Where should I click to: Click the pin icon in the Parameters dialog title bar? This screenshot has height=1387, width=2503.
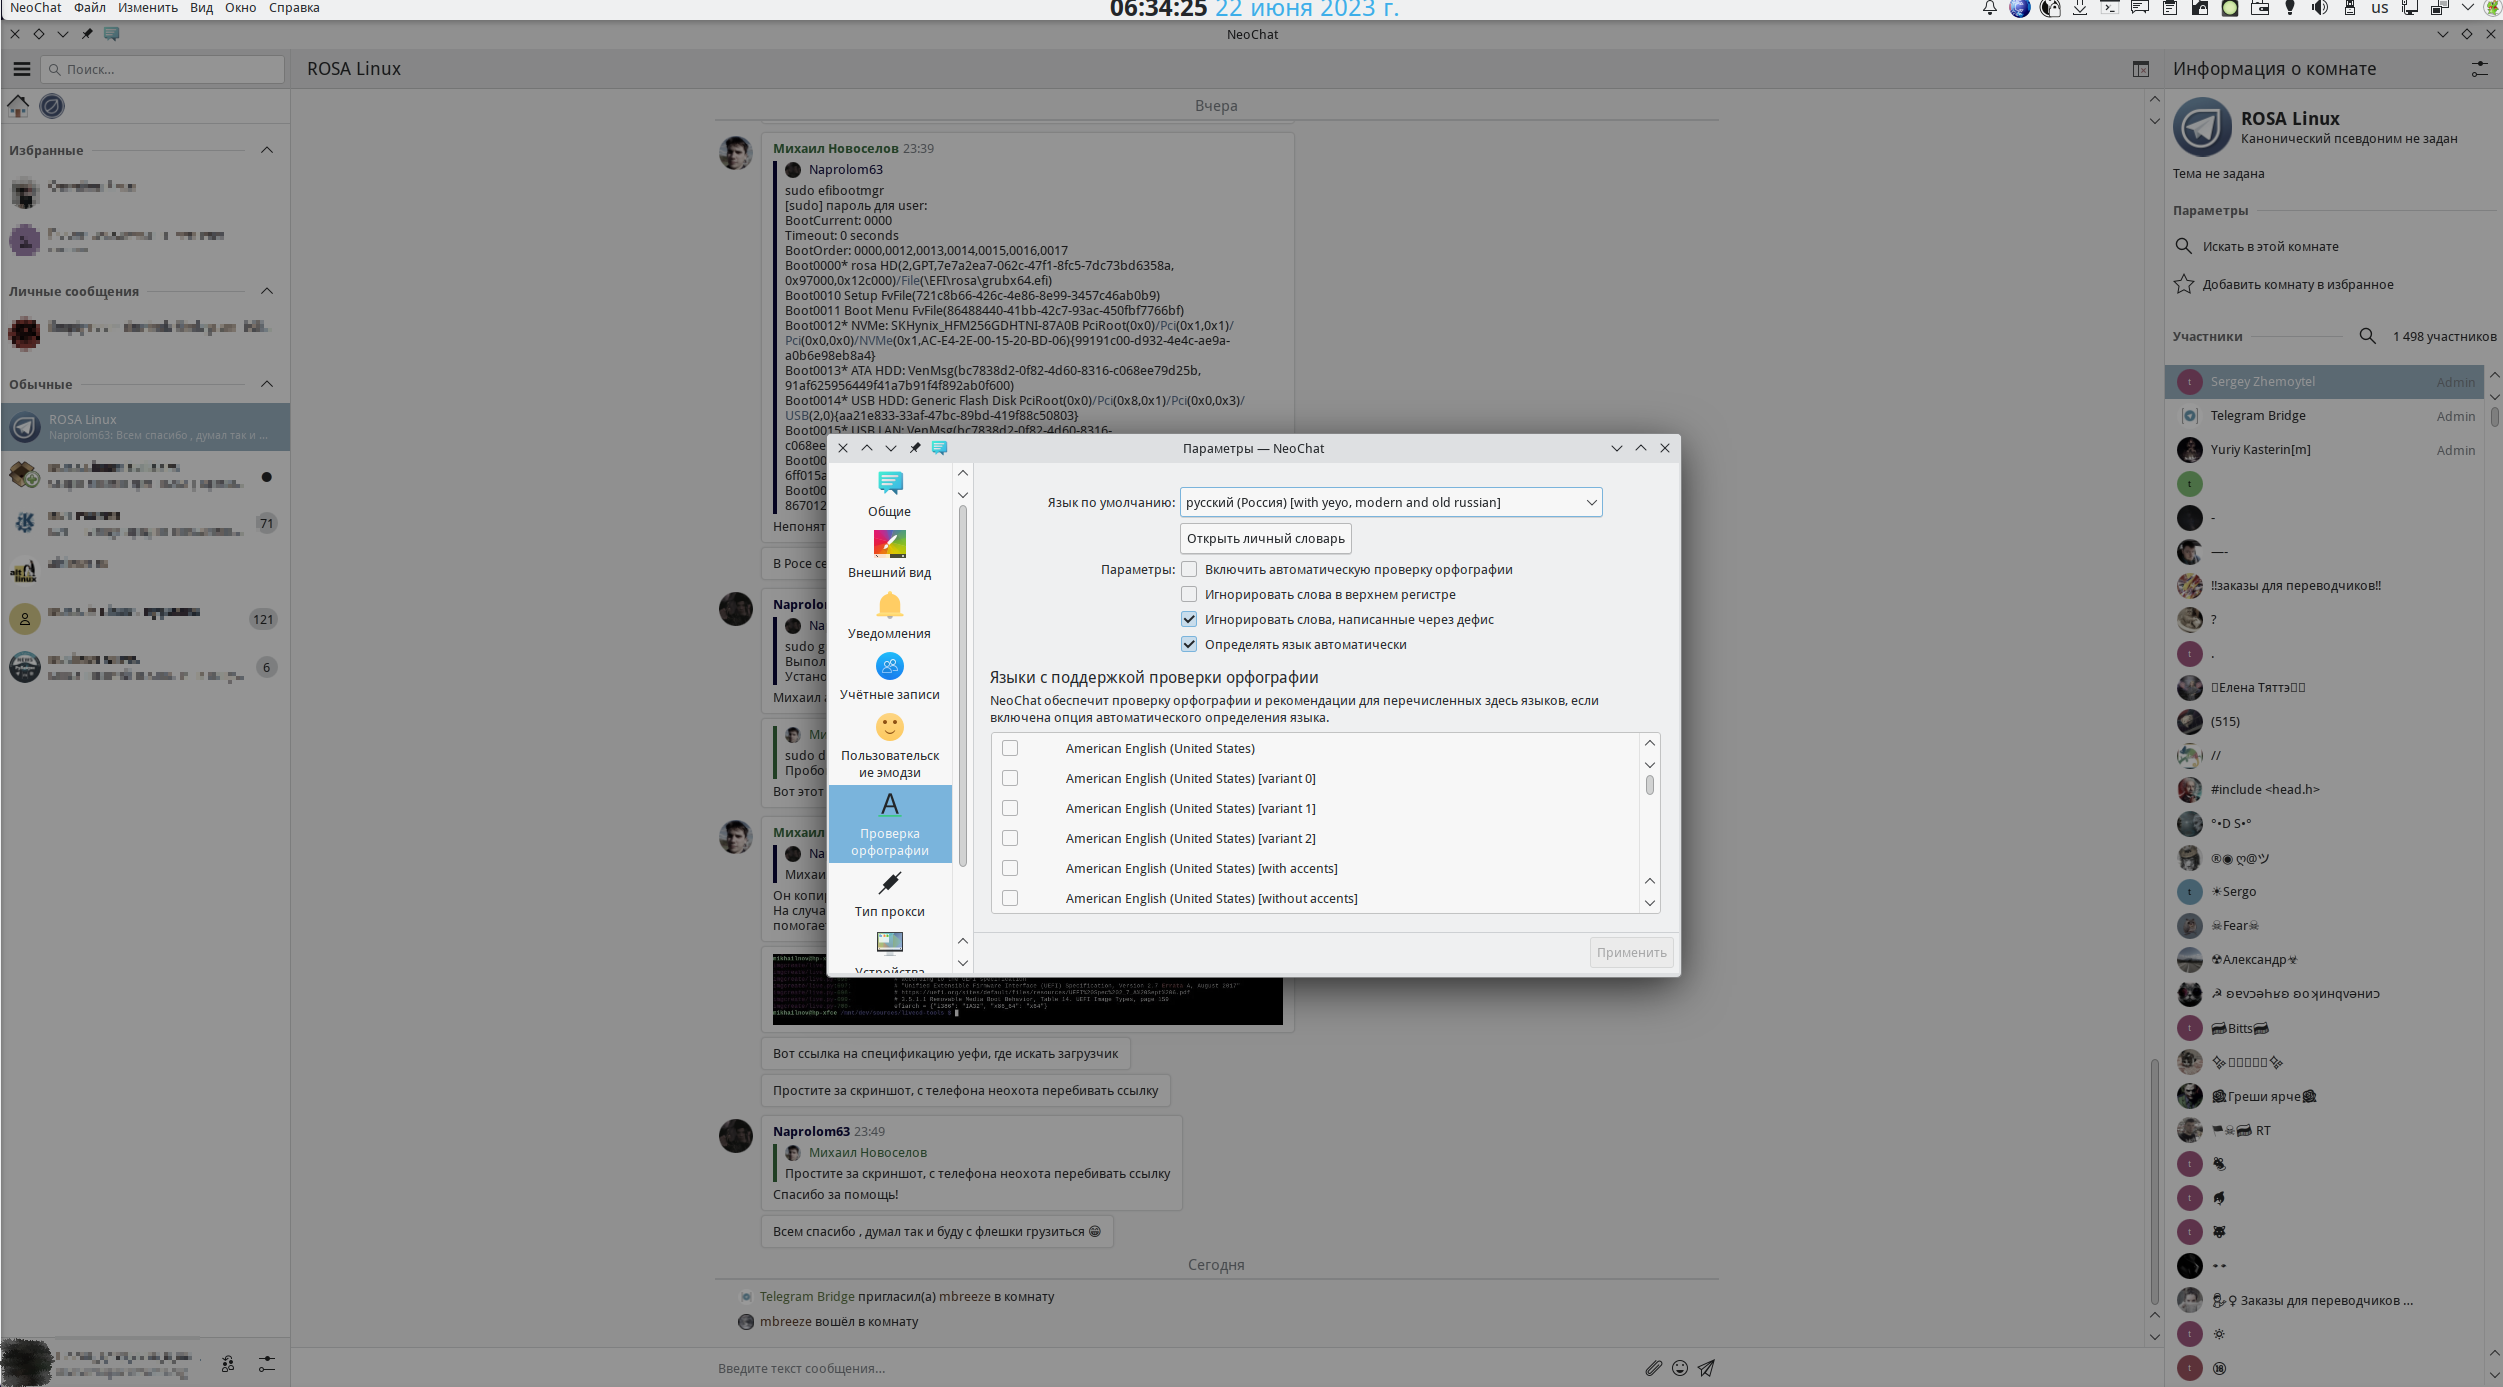[x=915, y=448]
